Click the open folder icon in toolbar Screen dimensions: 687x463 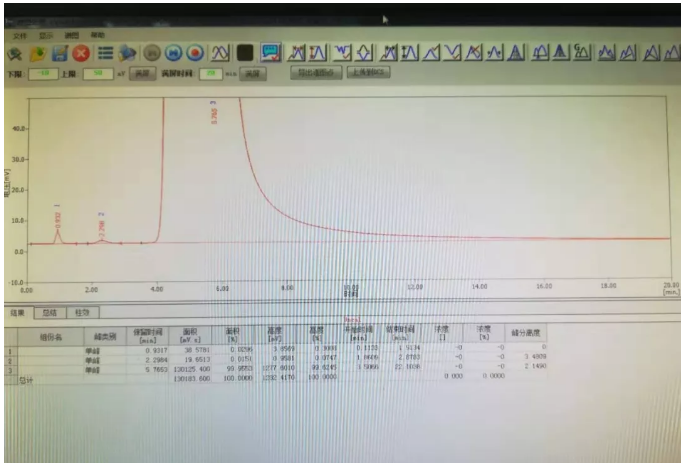coord(37,53)
